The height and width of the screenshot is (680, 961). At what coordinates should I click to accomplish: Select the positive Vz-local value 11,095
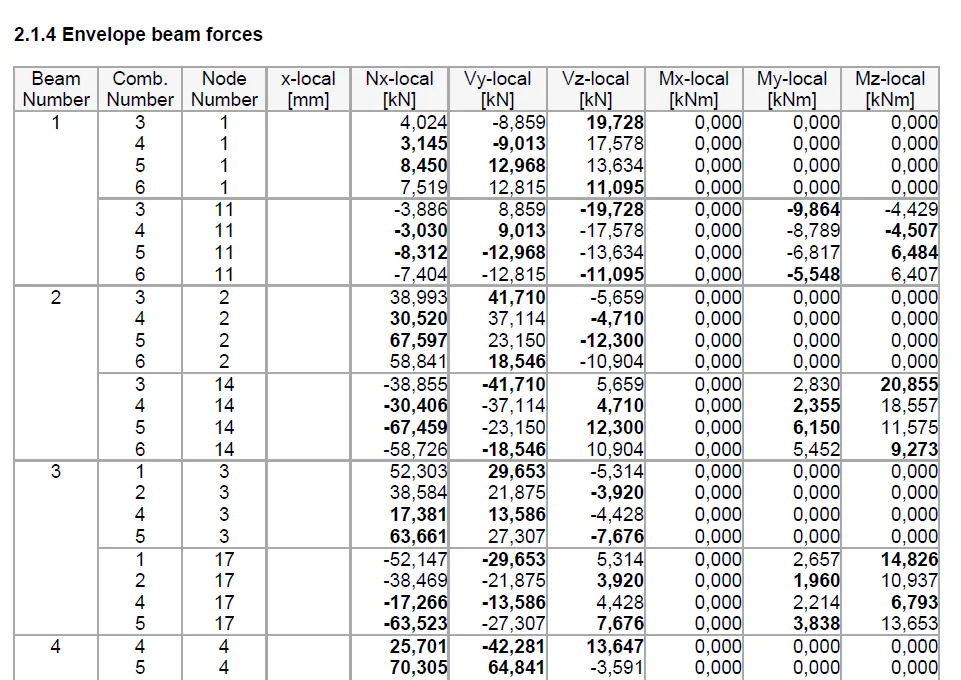615,187
